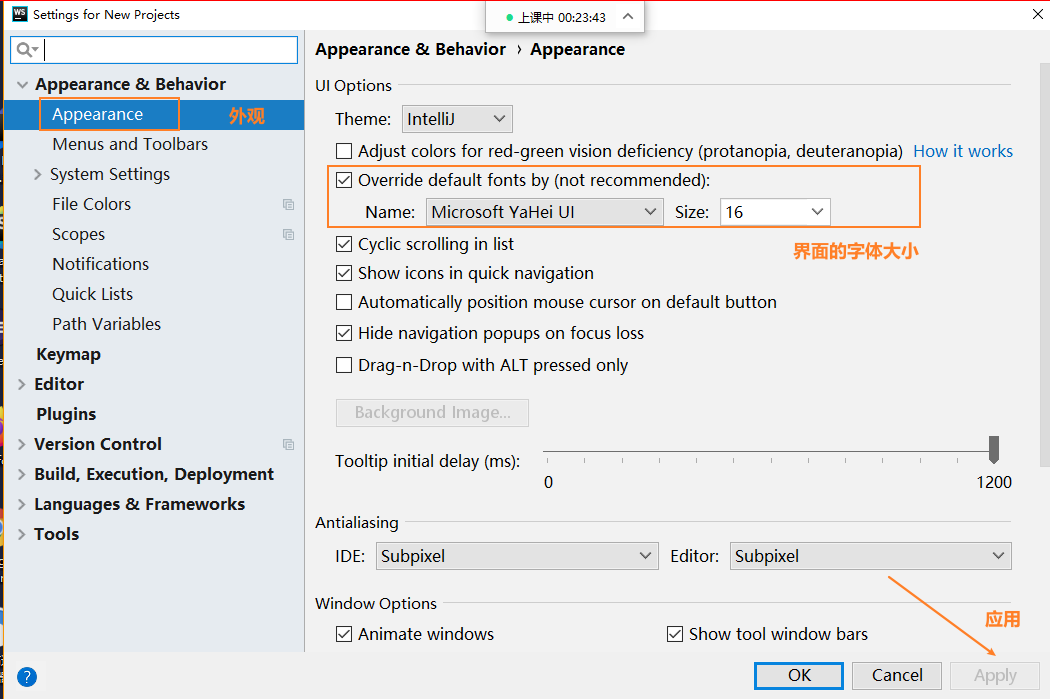This screenshot has width=1050, height=699.
Task: Open the IDE antialiasing dropdown
Action: tap(517, 556)
